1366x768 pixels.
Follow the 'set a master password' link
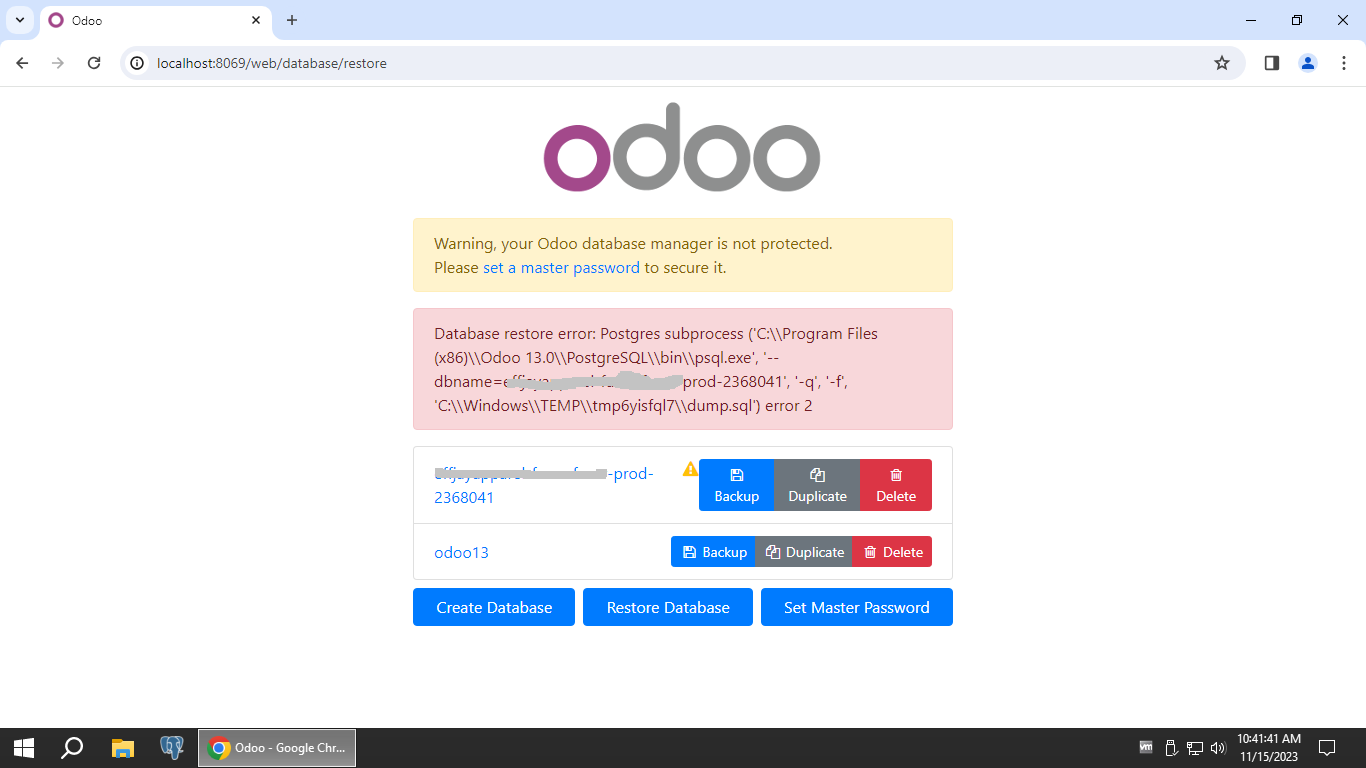pos(561,268)
